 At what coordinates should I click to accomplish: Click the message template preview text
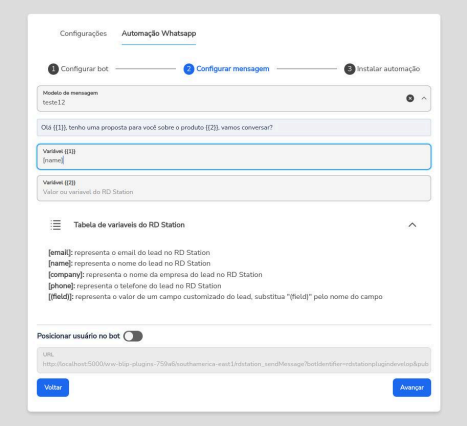pyautogui.click(x=157, y=128)
